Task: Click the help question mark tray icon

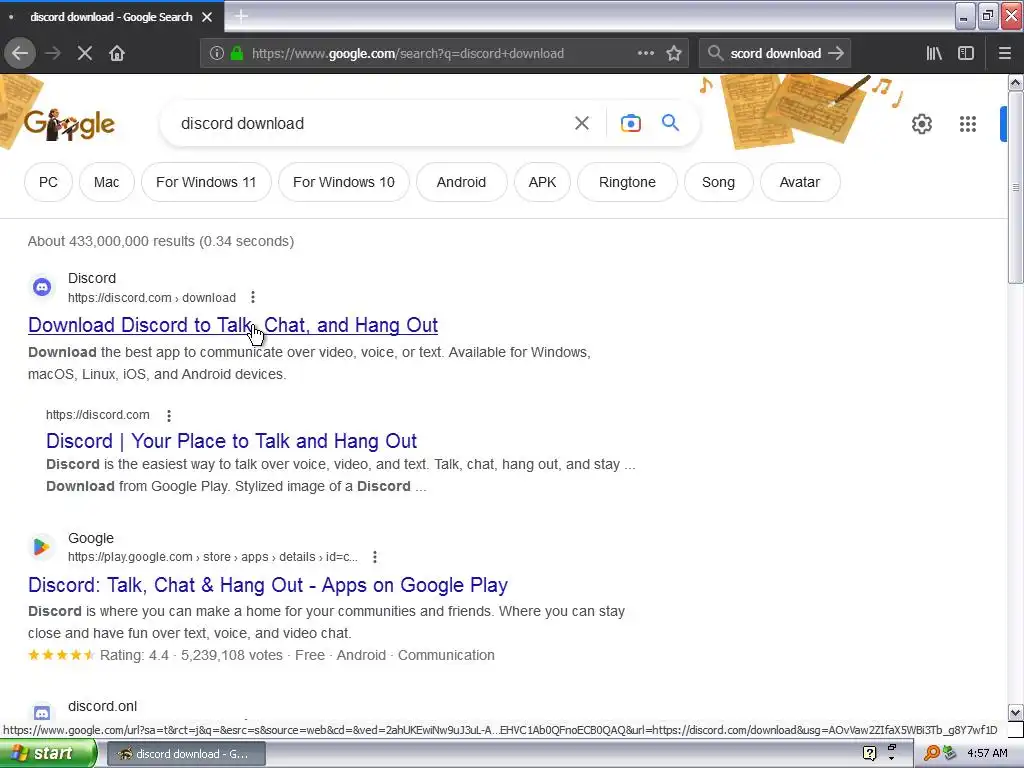Action: tap(870, 753)
